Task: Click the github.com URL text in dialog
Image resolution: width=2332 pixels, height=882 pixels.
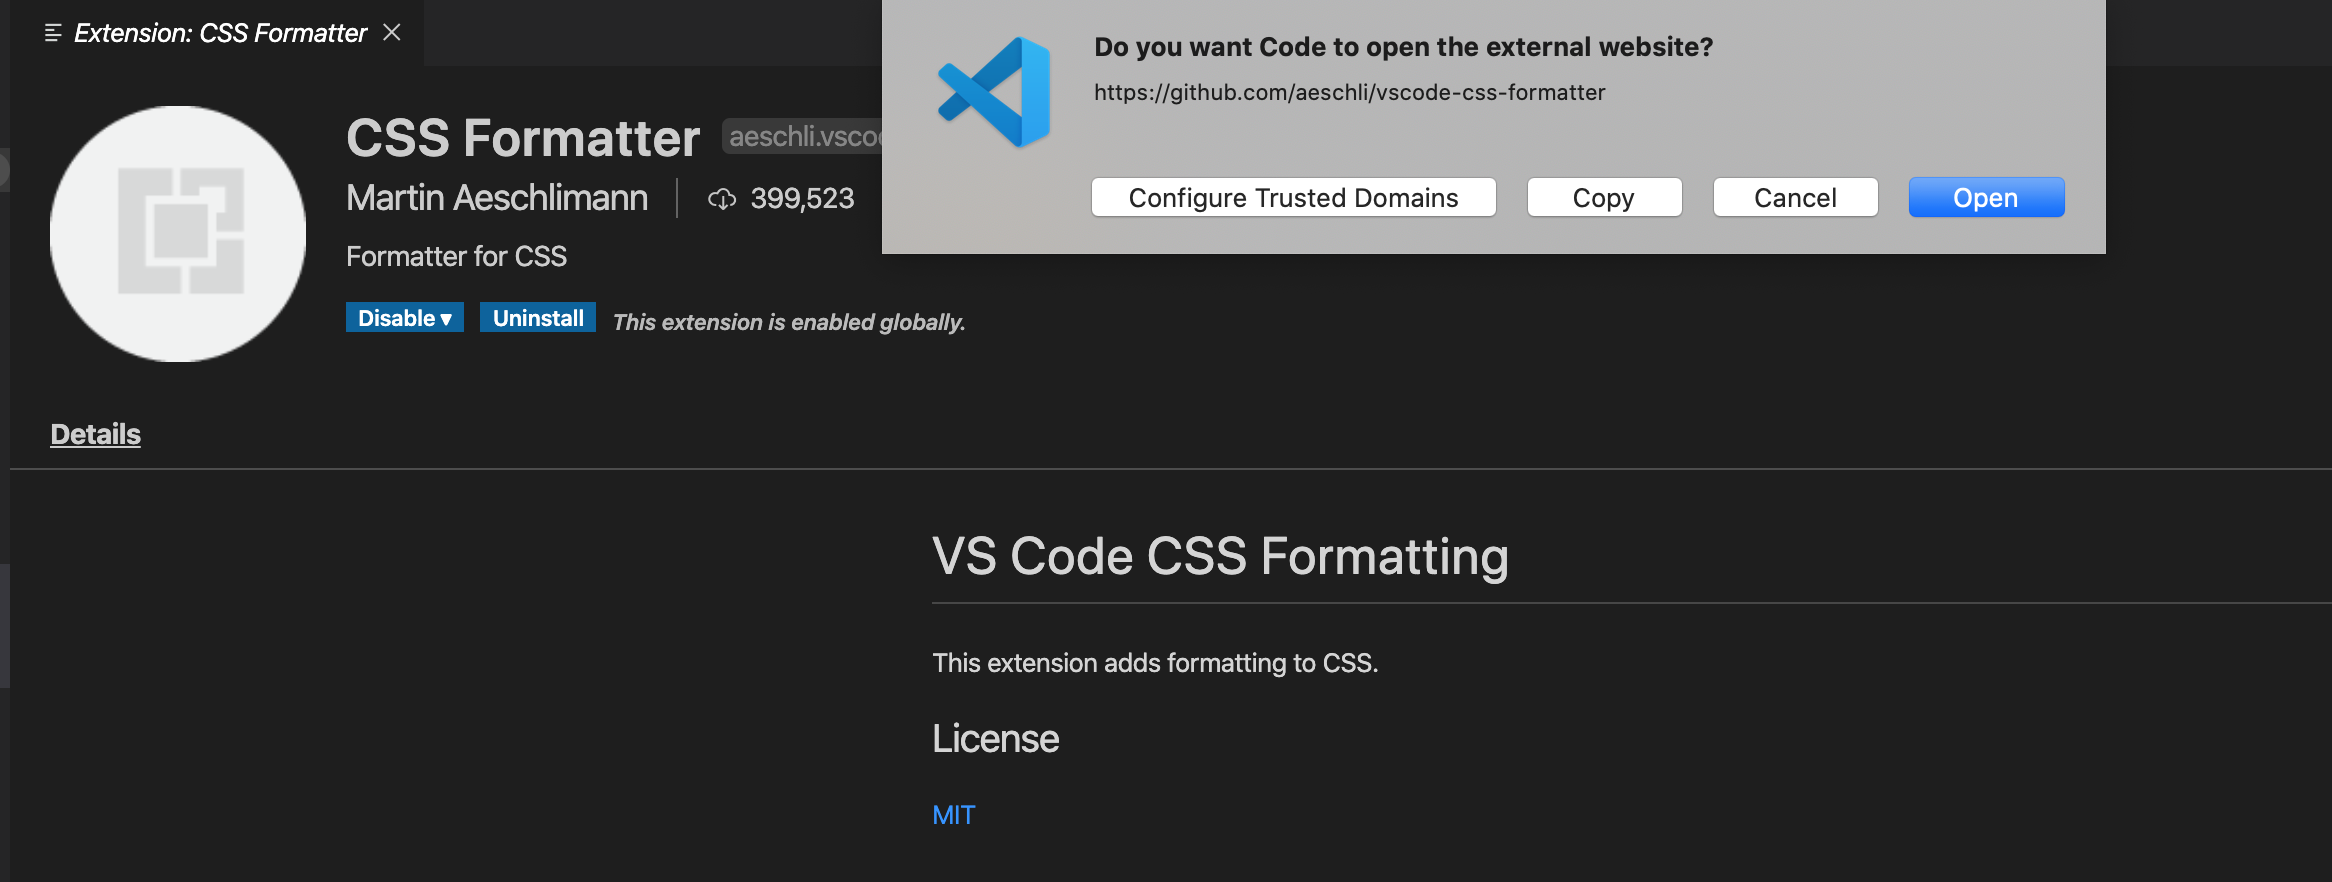Action: coord(1349,92)
